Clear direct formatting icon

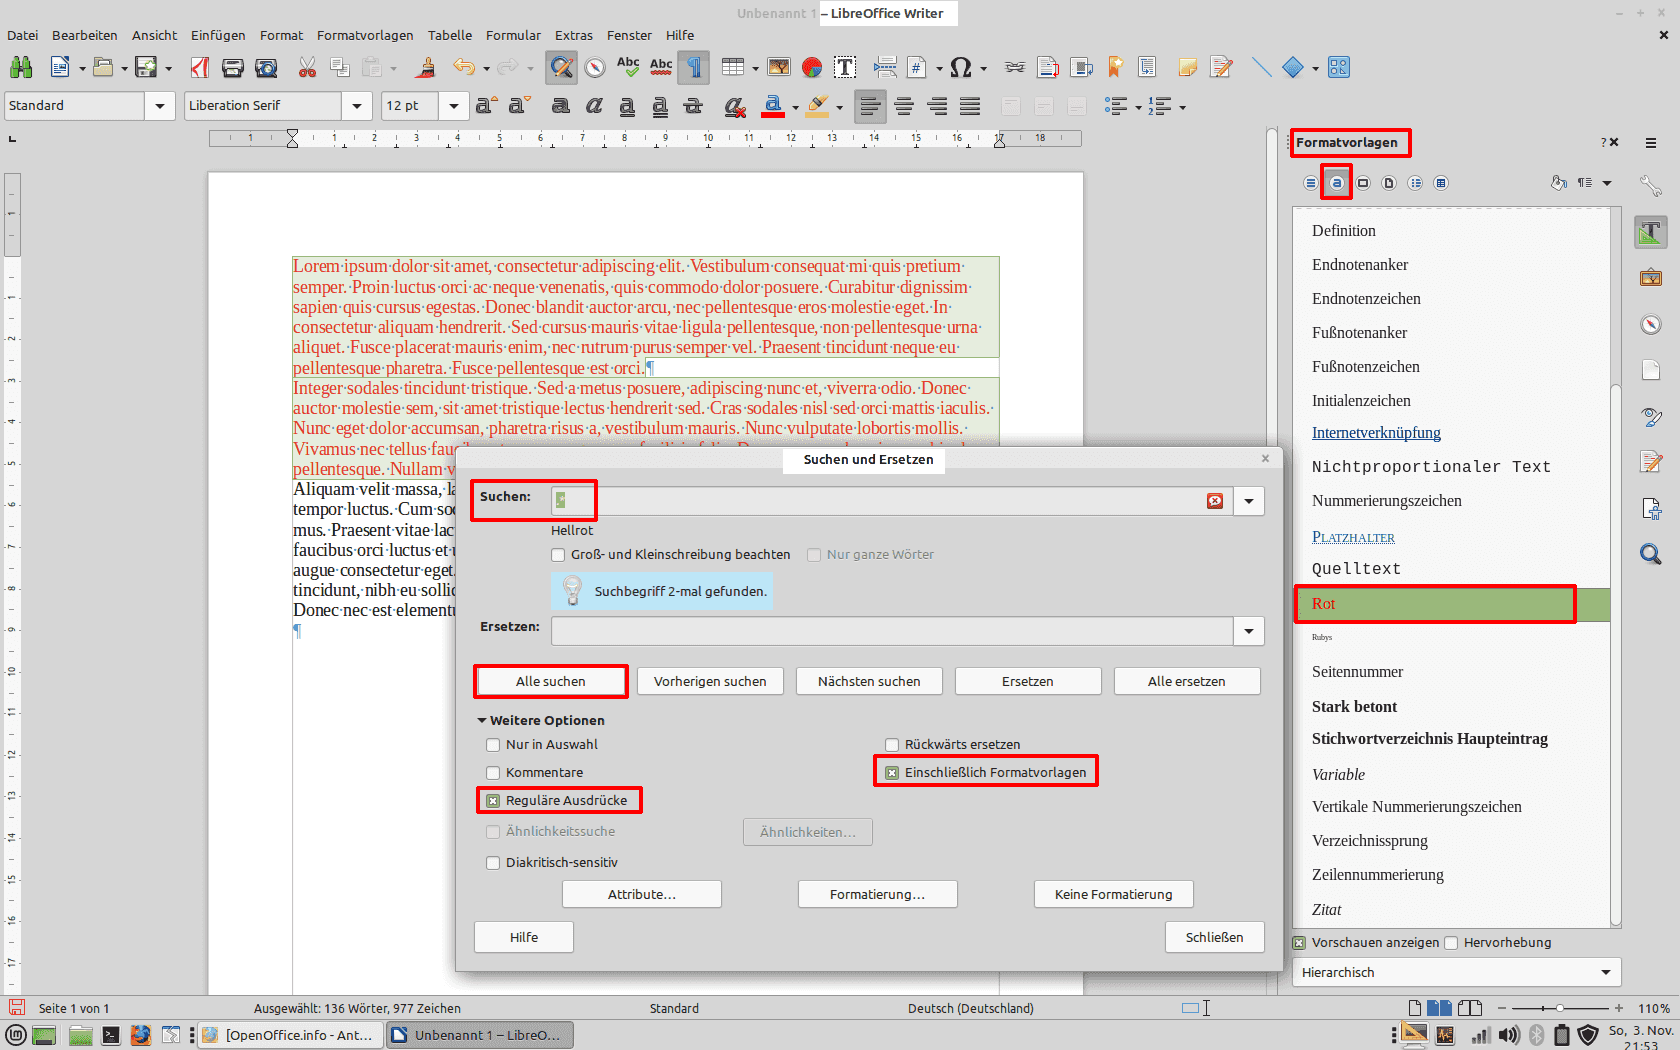coord(735,106)
